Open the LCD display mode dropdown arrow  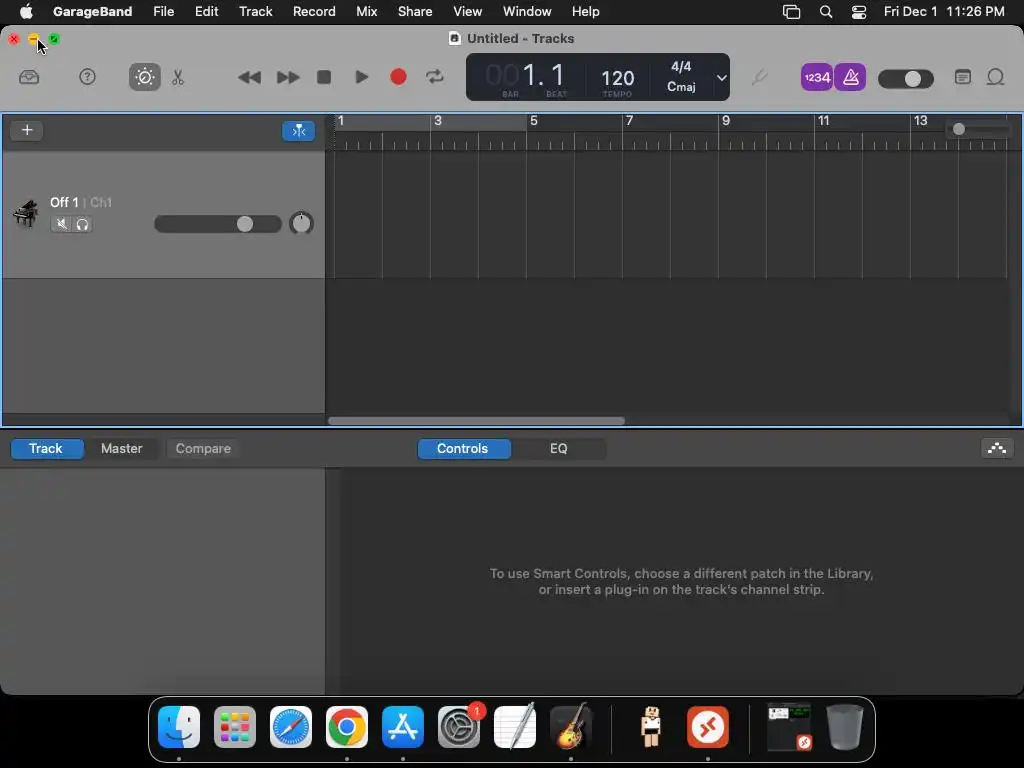pyautogui.click(x=721, y=78)
